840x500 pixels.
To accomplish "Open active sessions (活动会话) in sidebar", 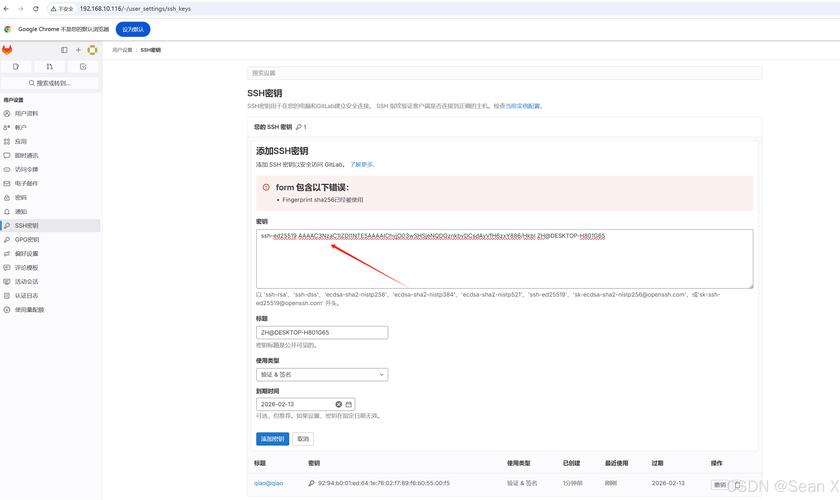I will click(50, 281).
